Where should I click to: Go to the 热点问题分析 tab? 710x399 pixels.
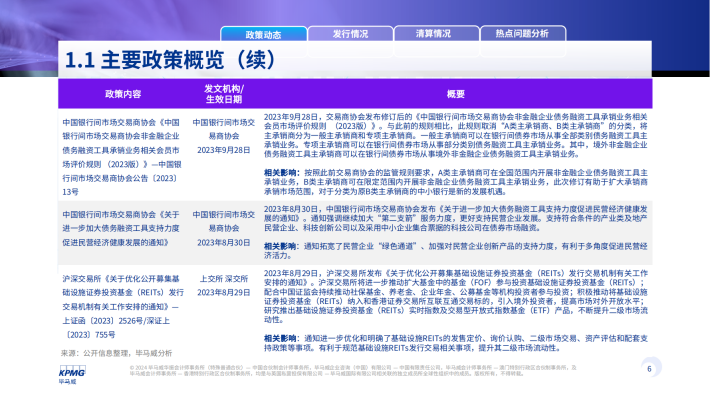tap(522, 34)
